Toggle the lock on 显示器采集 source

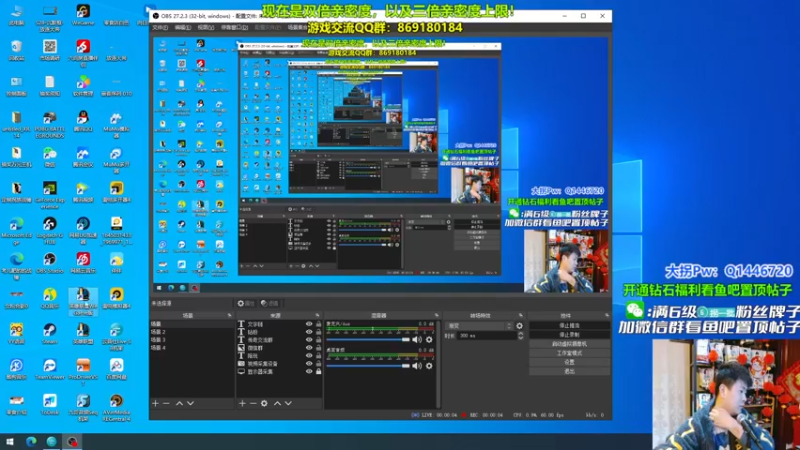[x=318, y=371]
